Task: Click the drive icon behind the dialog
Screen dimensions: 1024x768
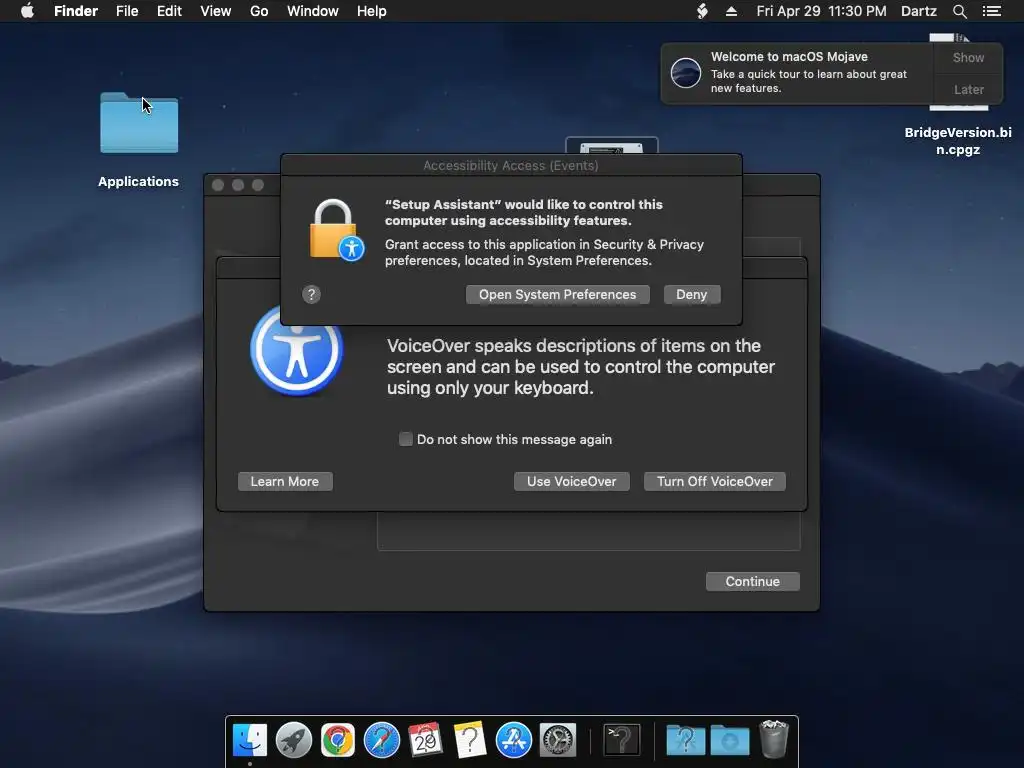Action: pyautogui.click(x=611, y=146)
